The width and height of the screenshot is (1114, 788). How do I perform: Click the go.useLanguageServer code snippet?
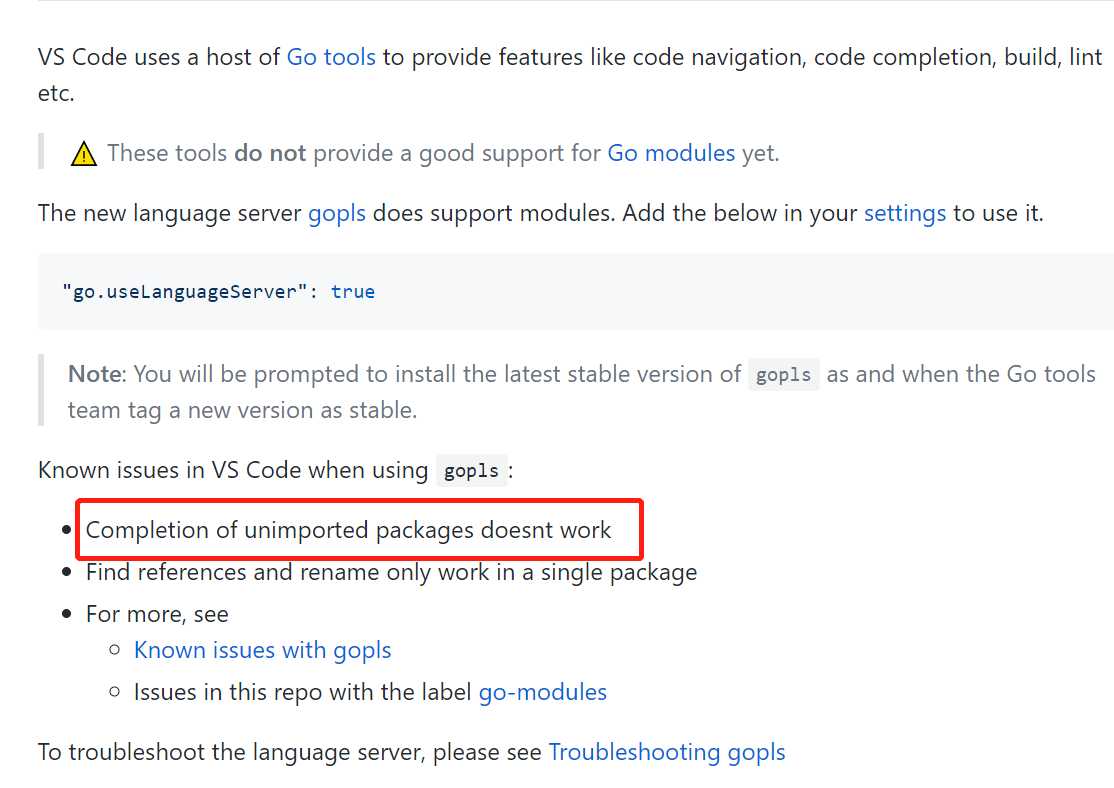tap(219, 291)
